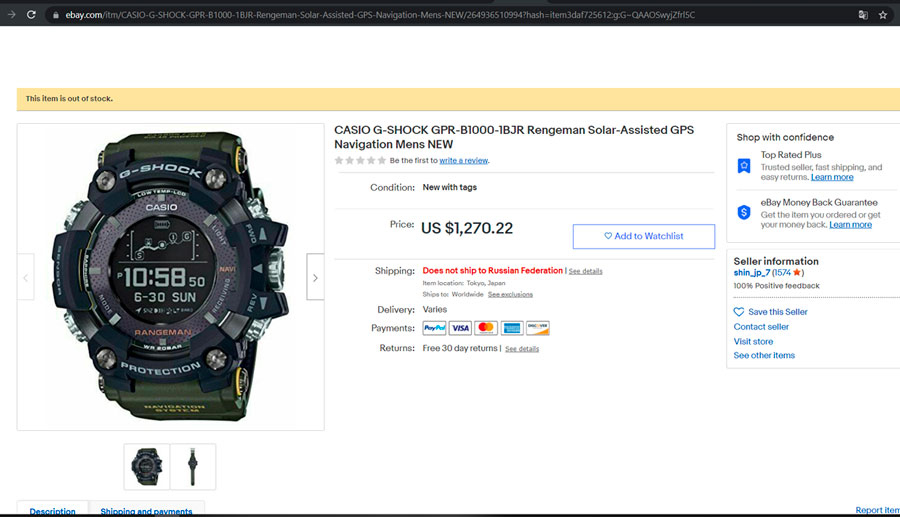Show previous product image with left arrow
This screenshot has width=900, height=517.
pyautogui.click(x=26, y=278)
